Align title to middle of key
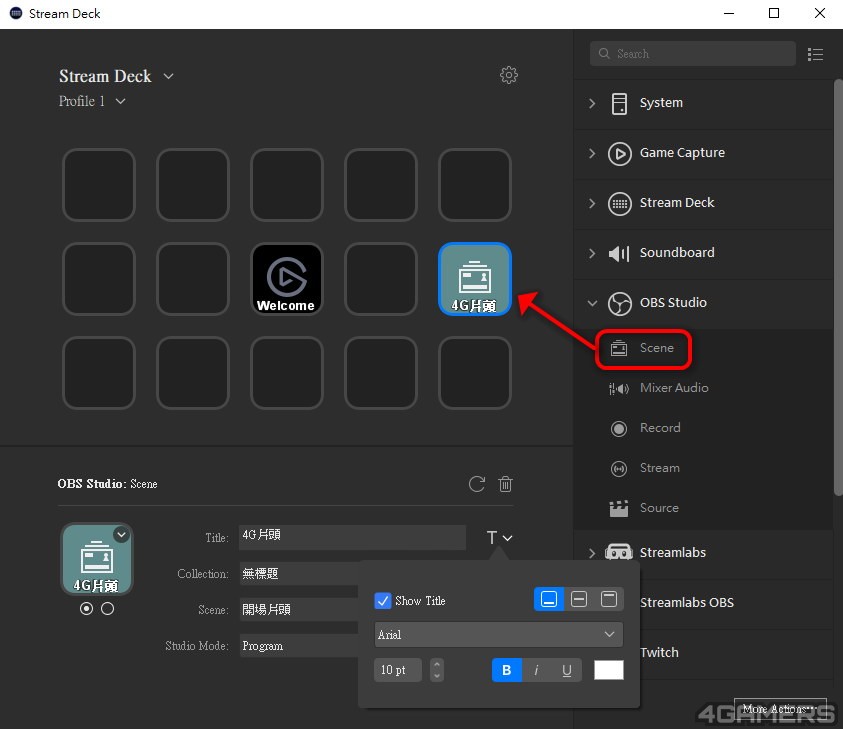This screenshot has width=843, height=729. pos(579,599)
